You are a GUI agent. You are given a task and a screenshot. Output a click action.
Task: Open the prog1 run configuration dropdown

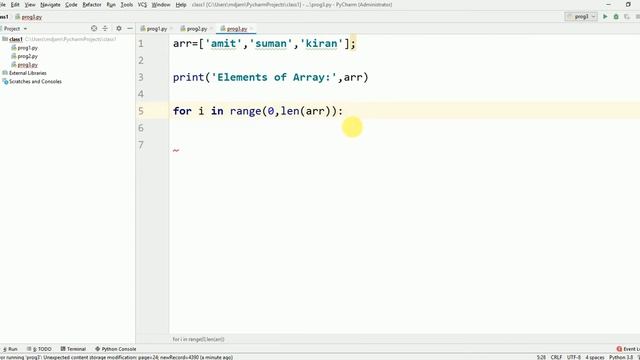click(581, 17)
